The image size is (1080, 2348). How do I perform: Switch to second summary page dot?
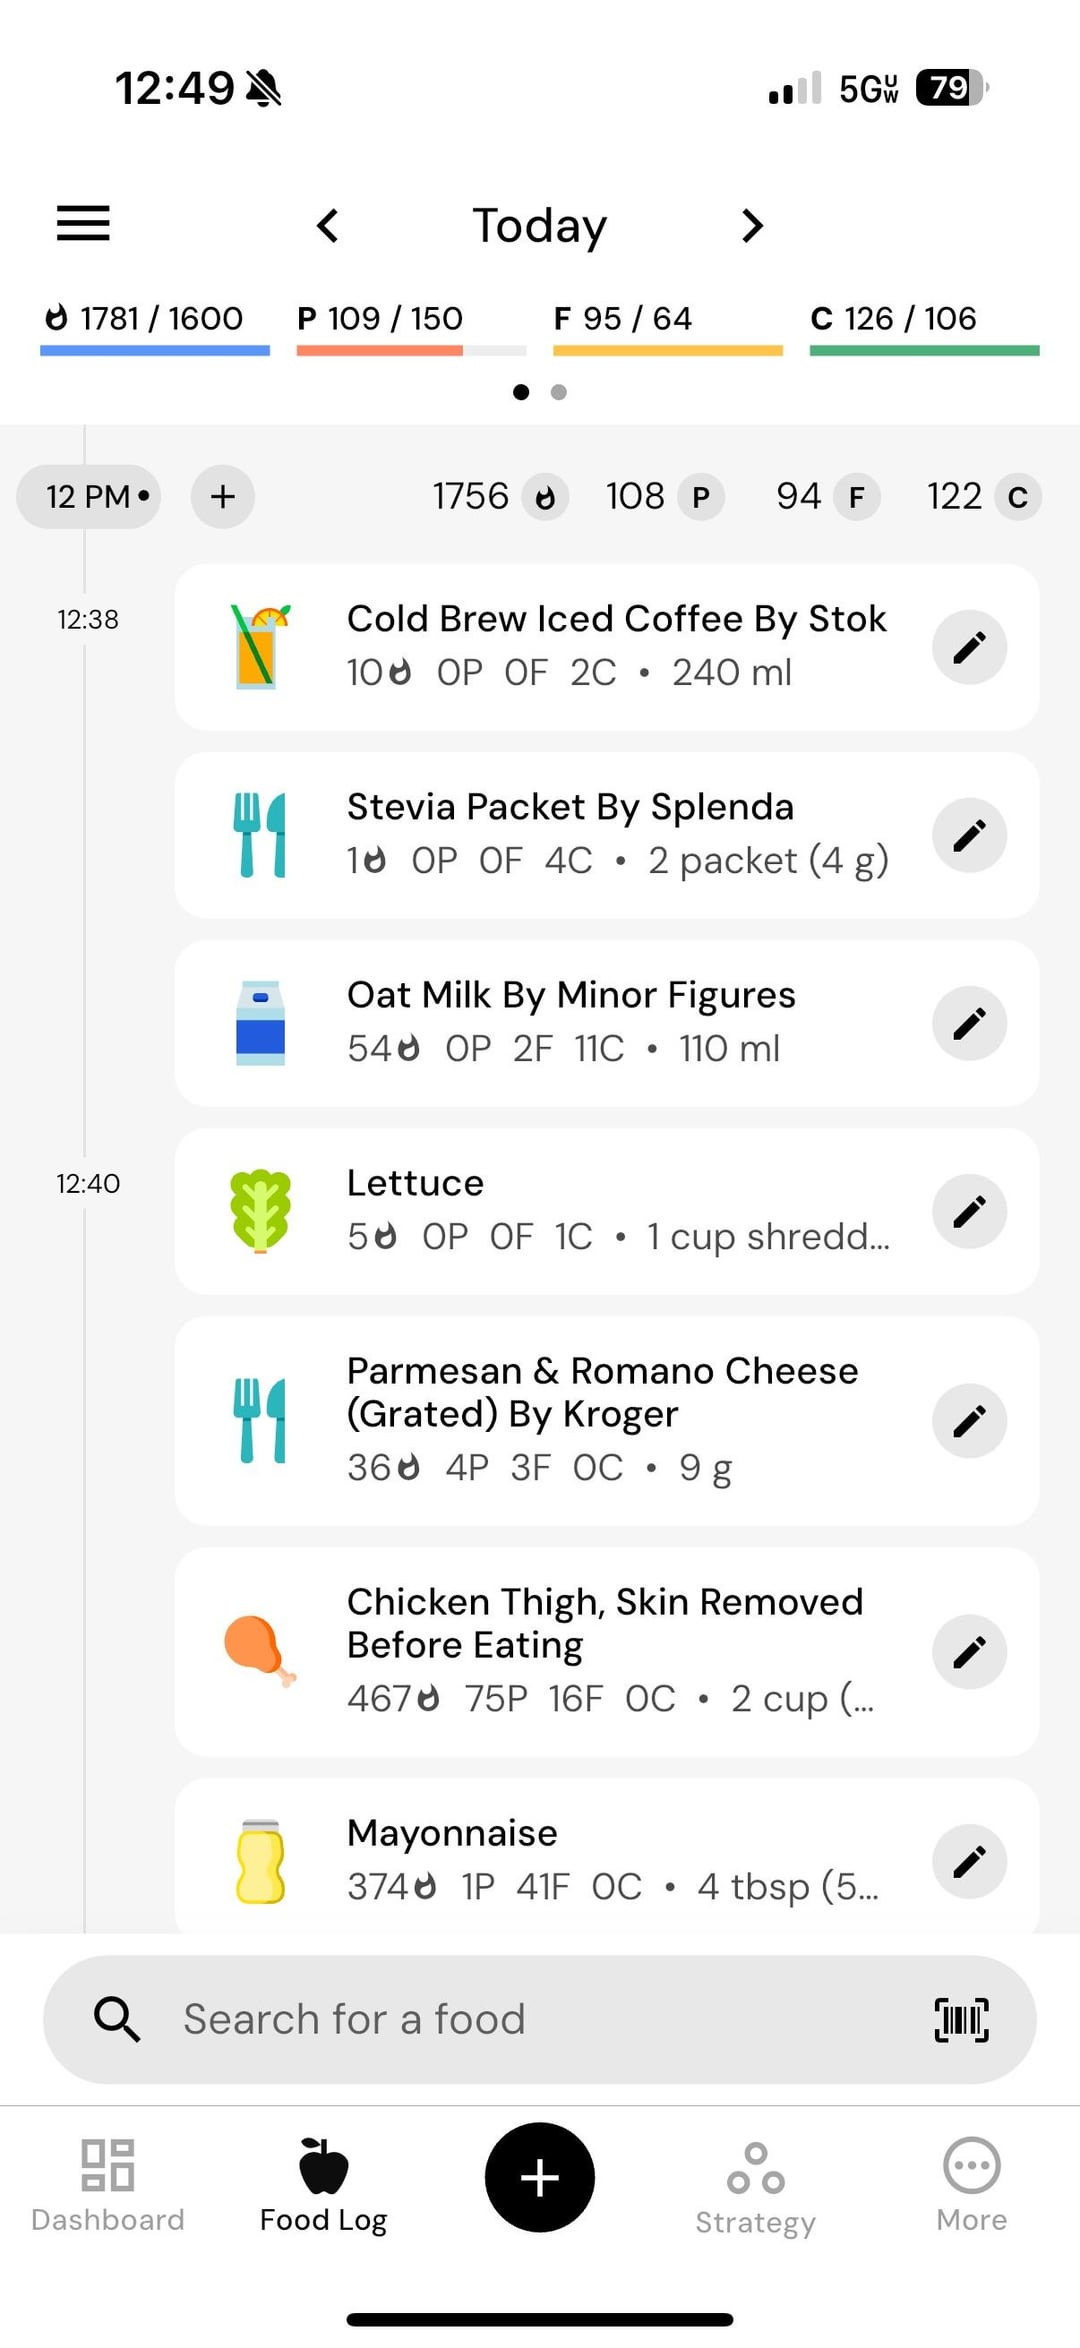[559, 392]
